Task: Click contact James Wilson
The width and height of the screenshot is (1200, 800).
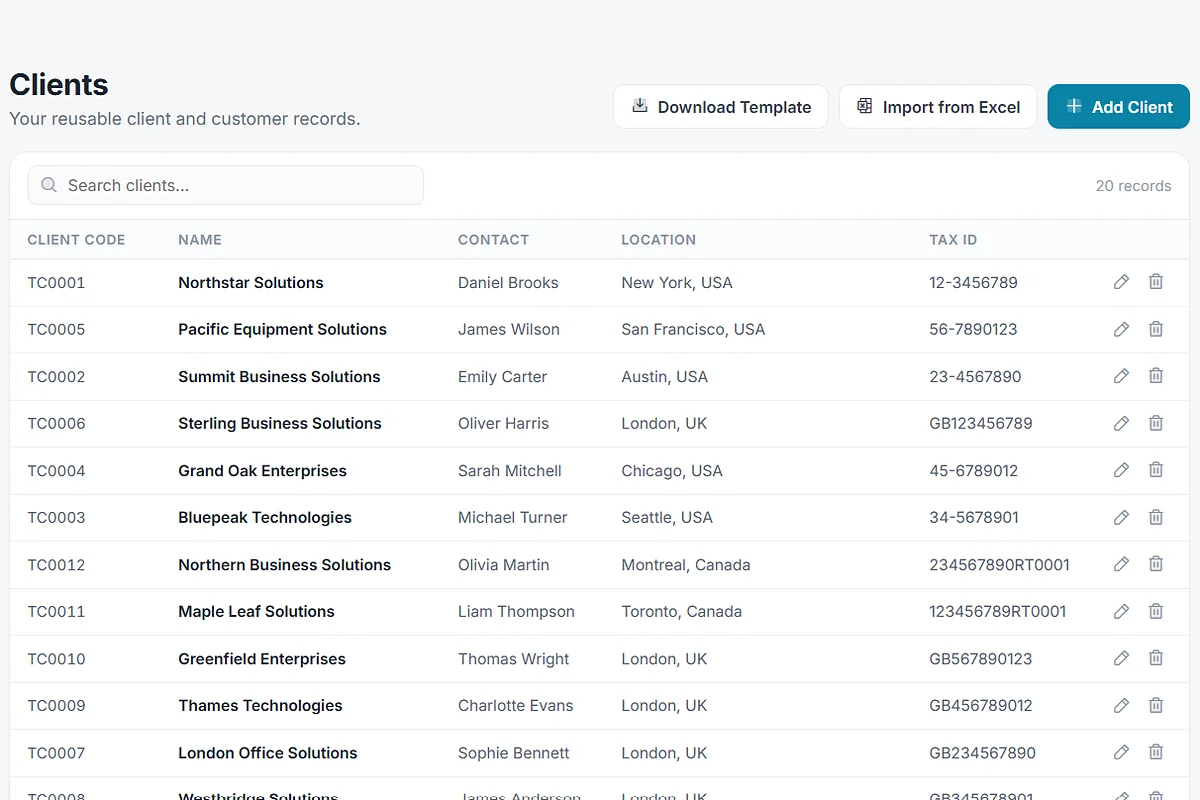Action: pyautogui.click(x=509, y=329)
